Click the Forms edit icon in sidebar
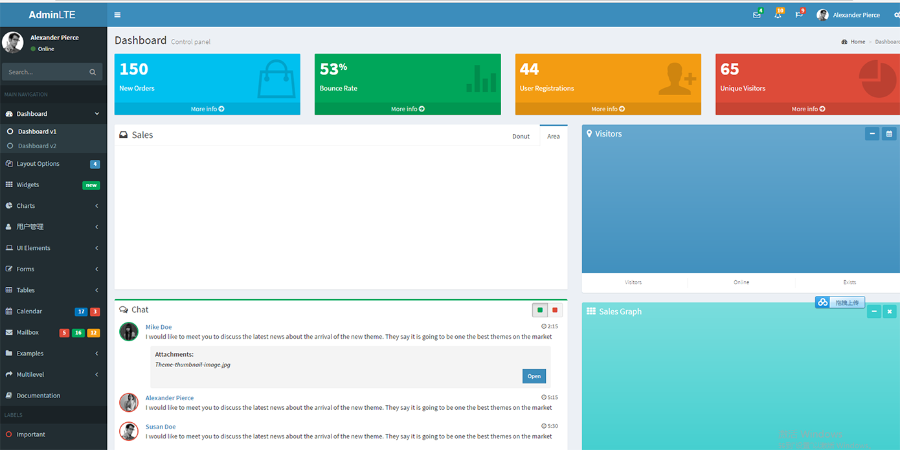Screen dimensions: 900x450 9,269
